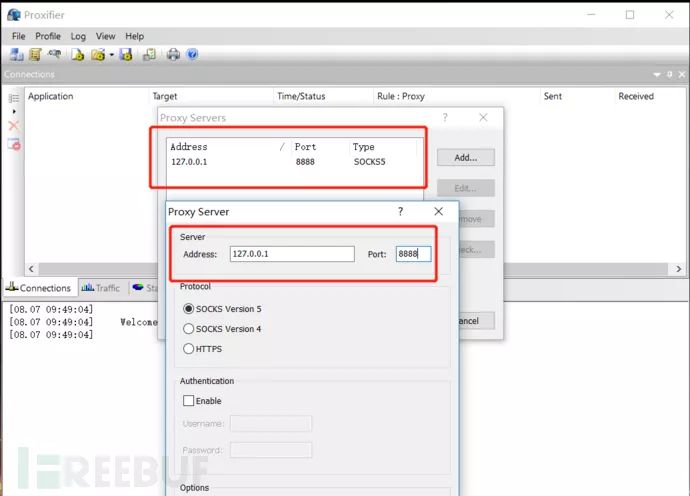The height and width of the screenshot is (496, 690).
Task: Click Add... in Proxy Servers dialog
Action: click(466, 158)
